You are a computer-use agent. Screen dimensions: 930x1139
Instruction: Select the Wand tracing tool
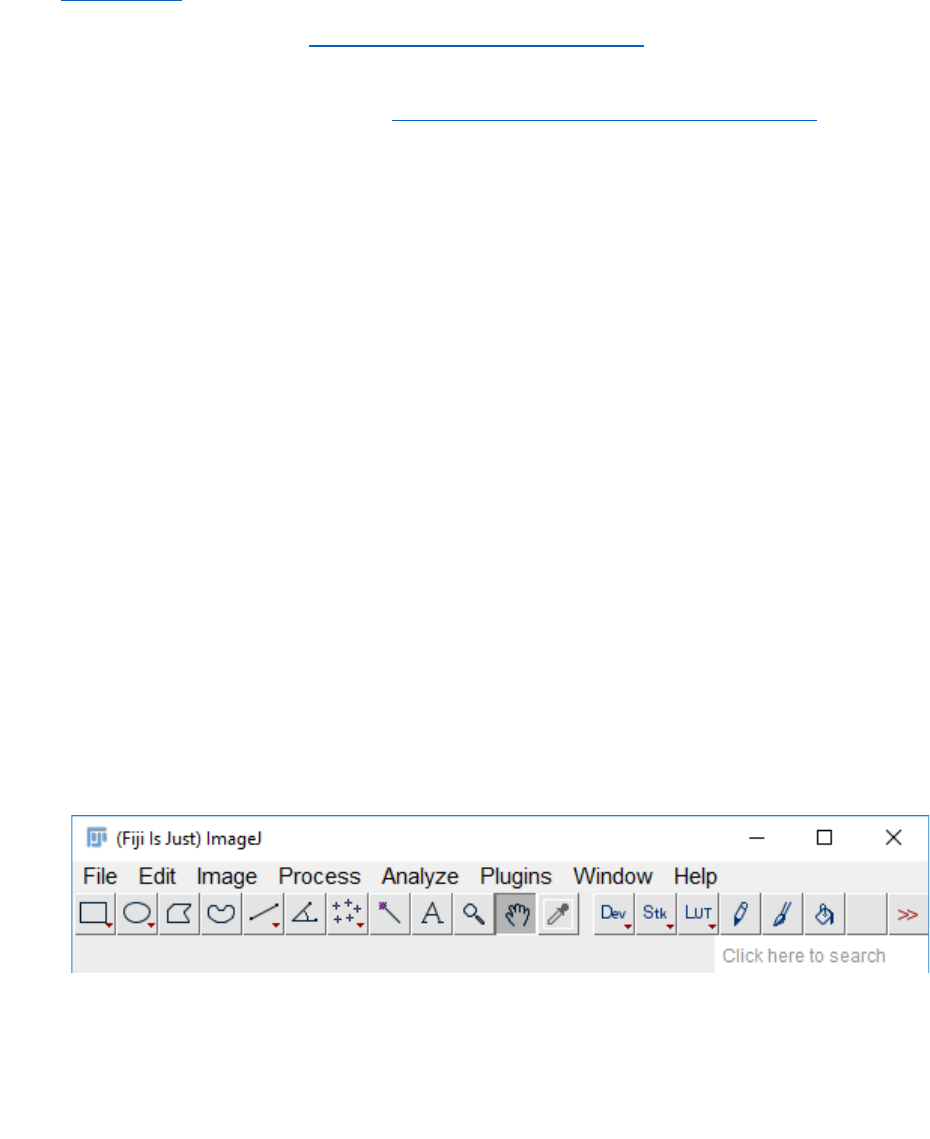point(390,914)
